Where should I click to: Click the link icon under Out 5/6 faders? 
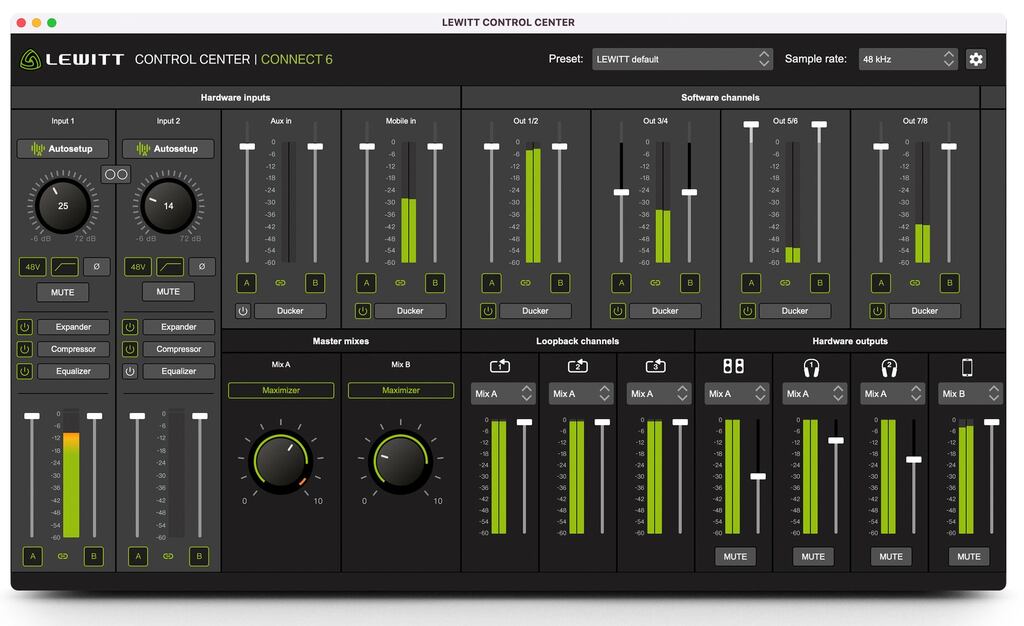785,283
